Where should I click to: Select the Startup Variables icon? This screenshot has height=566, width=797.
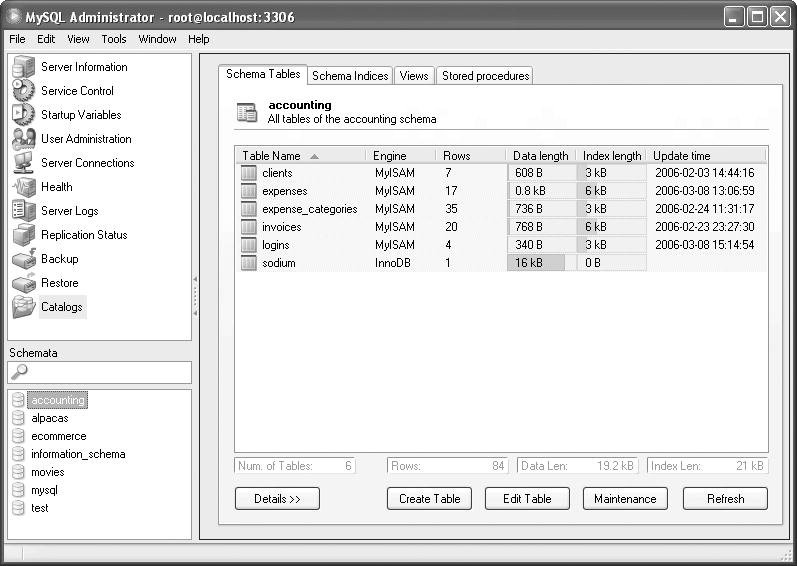23,115
